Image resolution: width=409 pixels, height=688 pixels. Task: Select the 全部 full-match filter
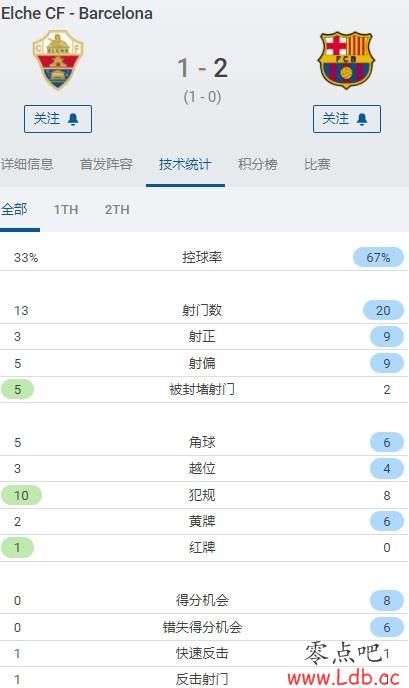(14, 209)
